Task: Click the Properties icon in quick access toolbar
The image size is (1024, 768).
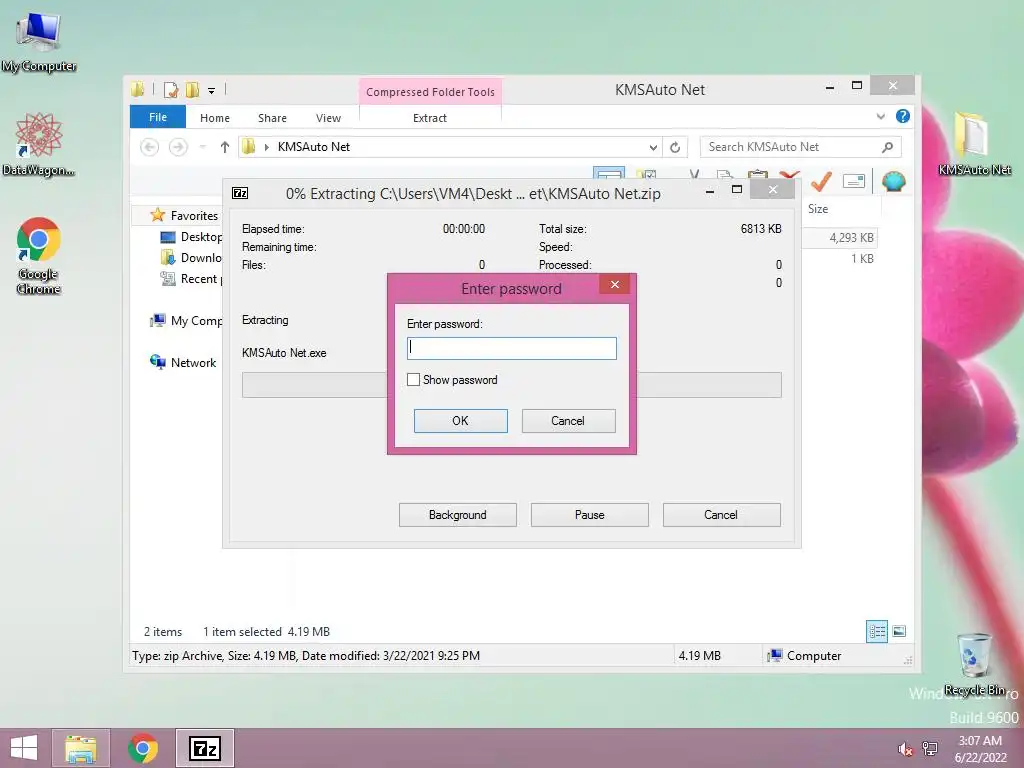Action: coord(171,89)
